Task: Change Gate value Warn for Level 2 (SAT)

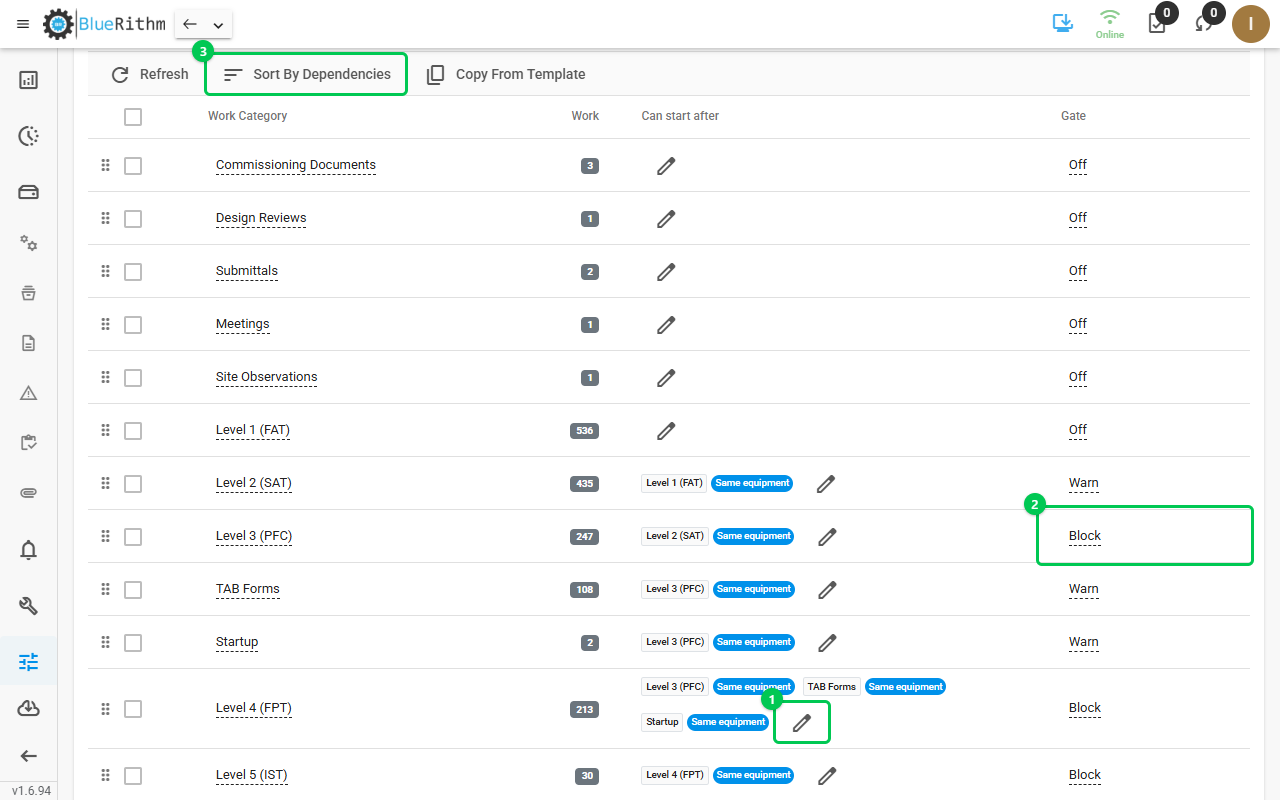Action: pos(1084,483)
